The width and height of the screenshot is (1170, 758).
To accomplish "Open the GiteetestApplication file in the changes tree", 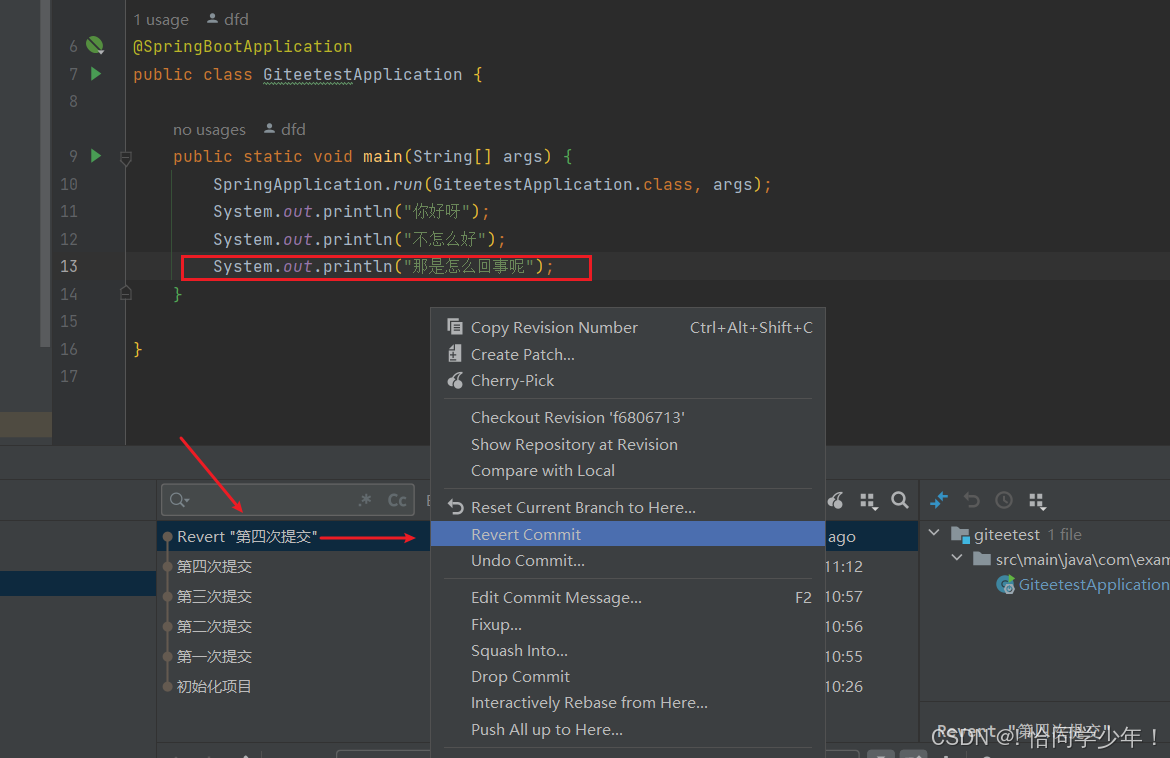I will (1083, 584).
